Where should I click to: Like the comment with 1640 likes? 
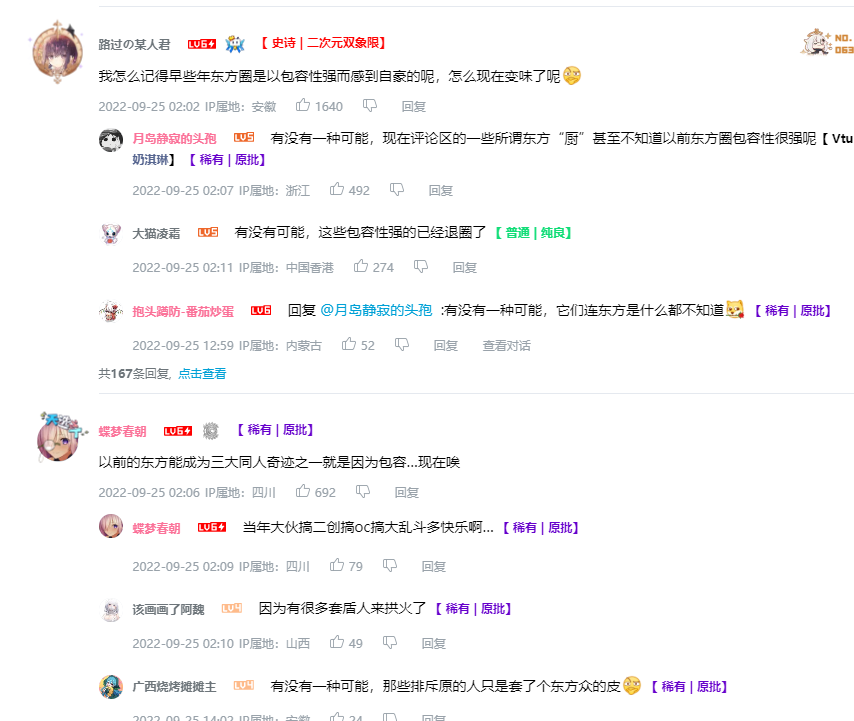point(303,106)
